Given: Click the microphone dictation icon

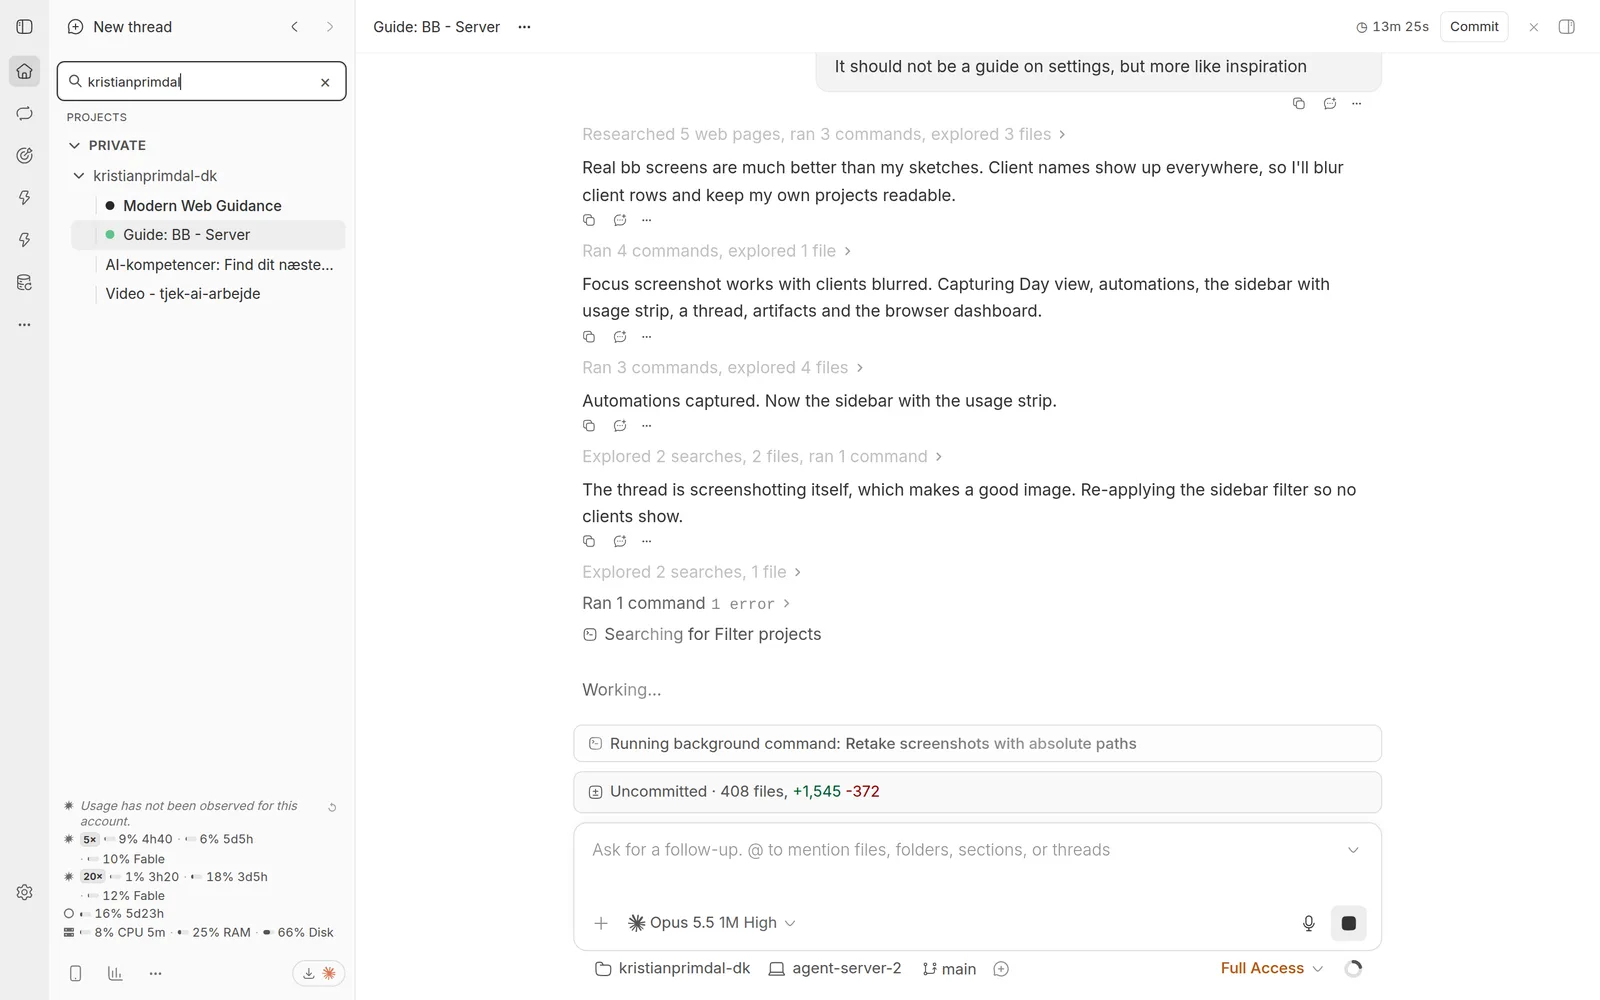Looking at the screenshot, I should [x=1308, y=923].
